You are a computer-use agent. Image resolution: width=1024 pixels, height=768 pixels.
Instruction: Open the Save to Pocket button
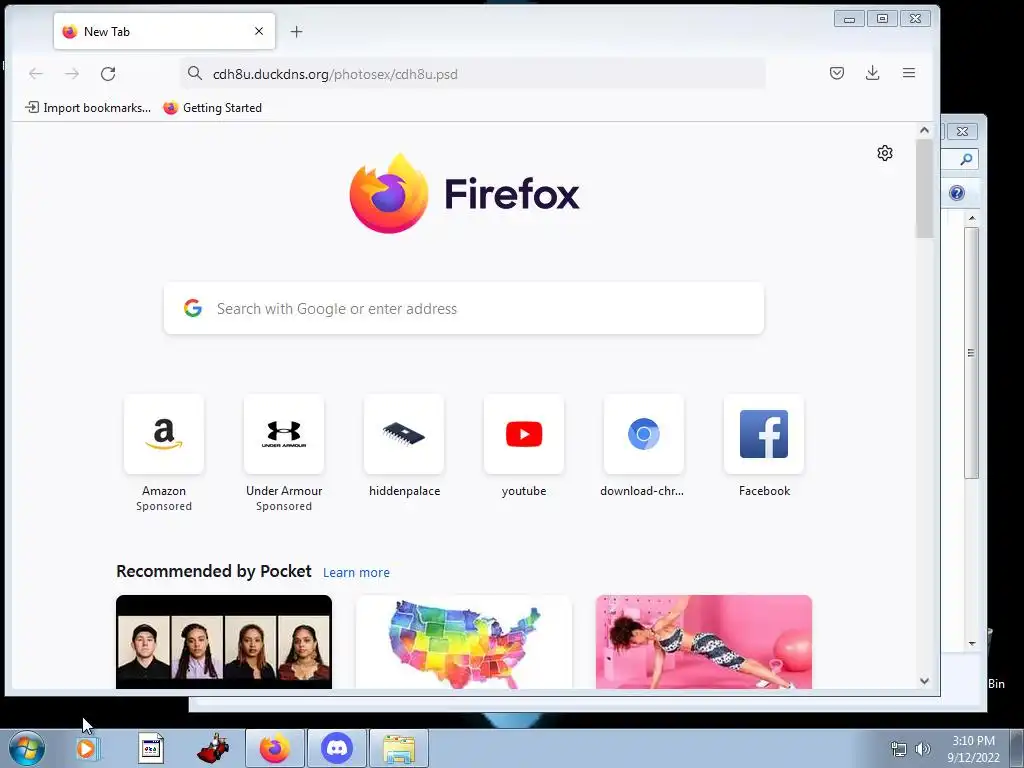pyautogui.click(x=837, y=73)
